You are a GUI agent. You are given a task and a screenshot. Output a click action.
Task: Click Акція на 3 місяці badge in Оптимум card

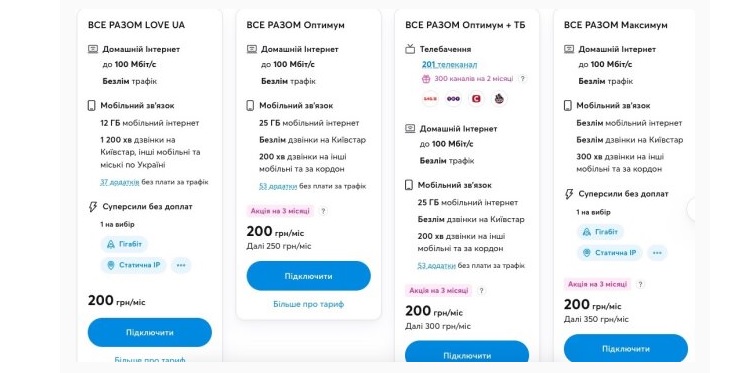click(x=280, y=211)
